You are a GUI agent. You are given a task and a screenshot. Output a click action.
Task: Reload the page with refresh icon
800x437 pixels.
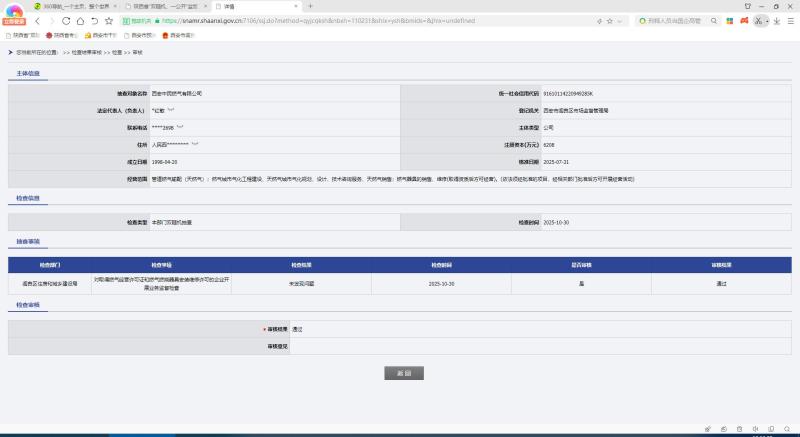66,20
